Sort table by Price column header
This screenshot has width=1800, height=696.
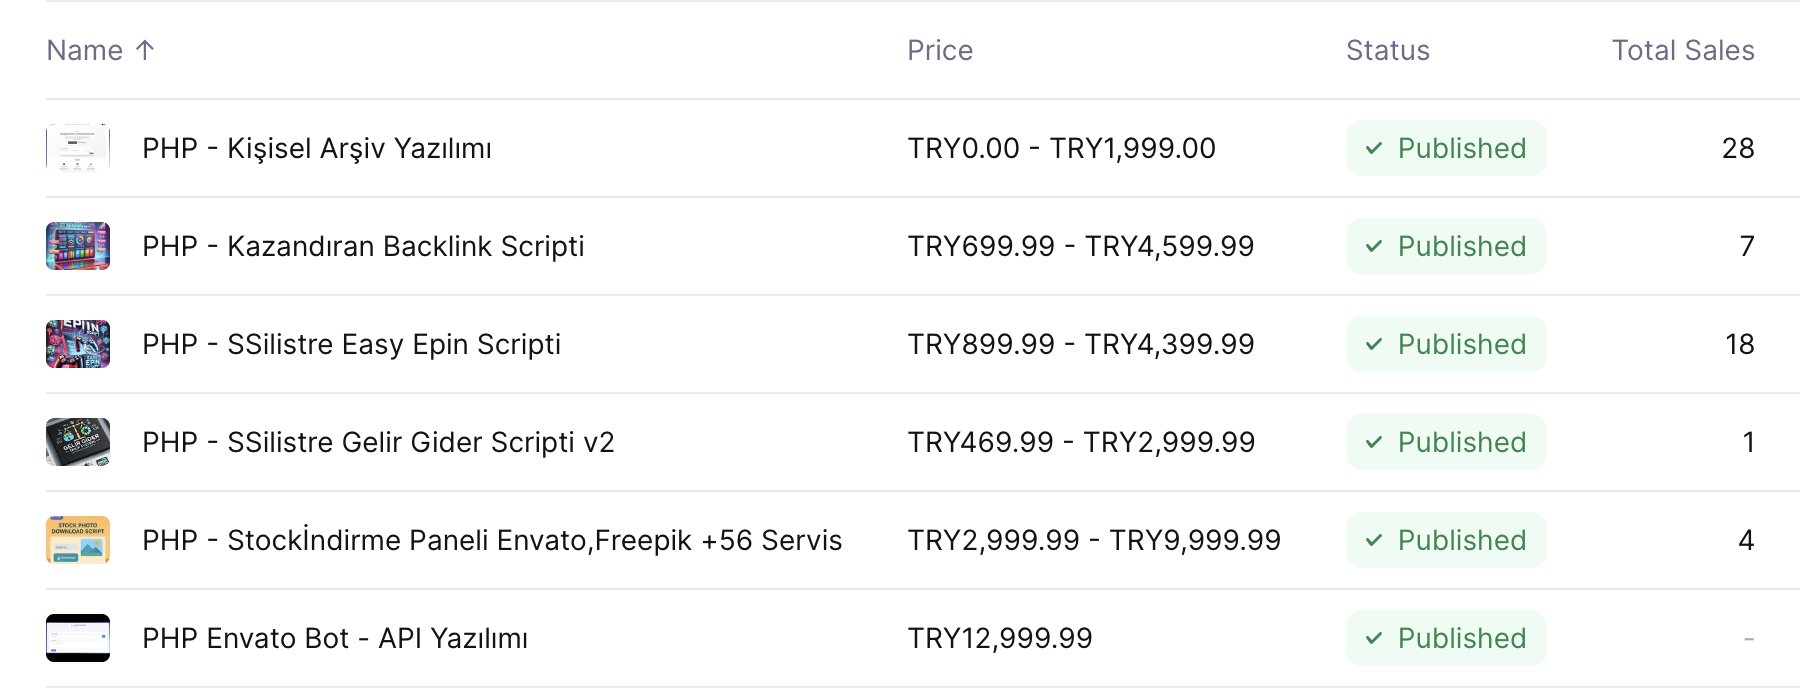(x=940, y=50)
